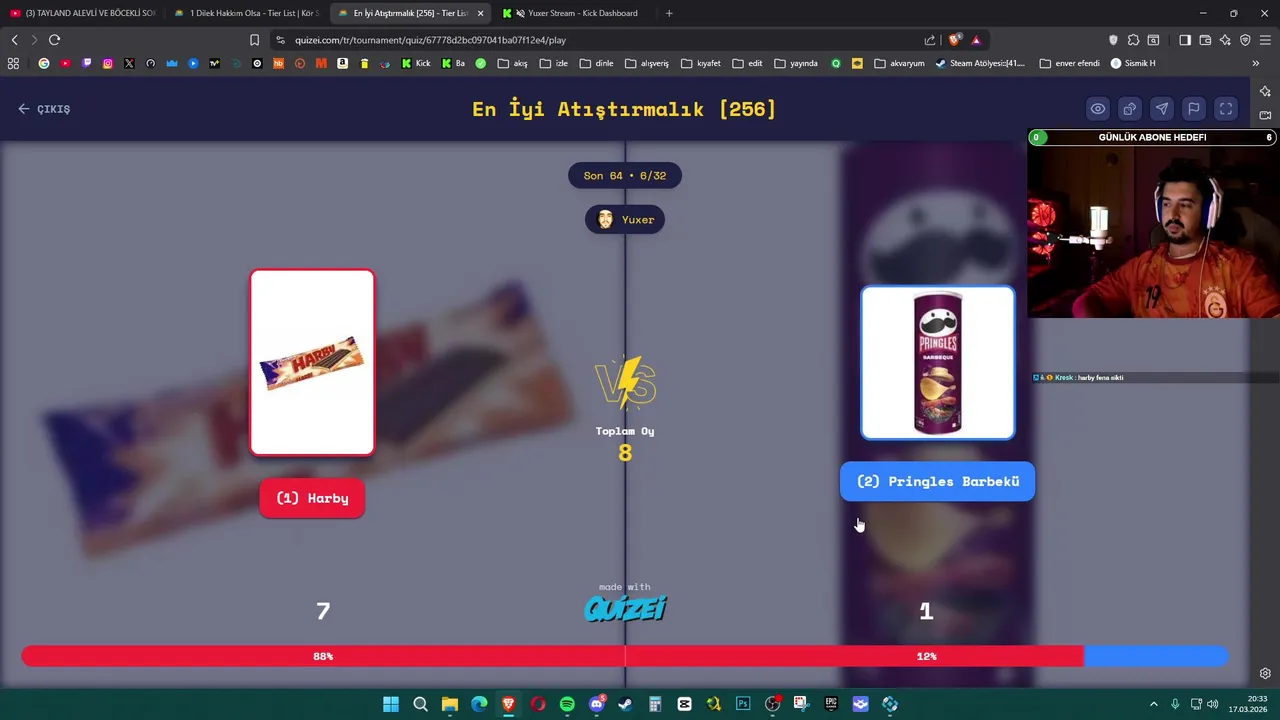Select the Pringles Barbeque image card
Screen dimensions: 1280x720
point(938,363)
